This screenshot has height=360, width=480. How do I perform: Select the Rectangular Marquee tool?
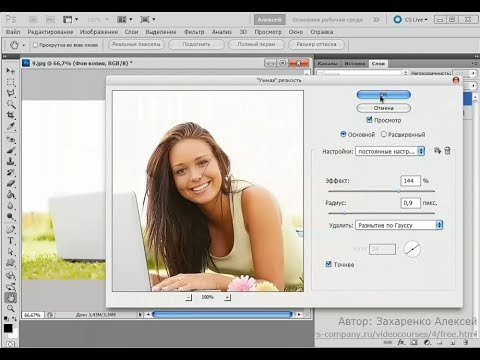[11, 82]
